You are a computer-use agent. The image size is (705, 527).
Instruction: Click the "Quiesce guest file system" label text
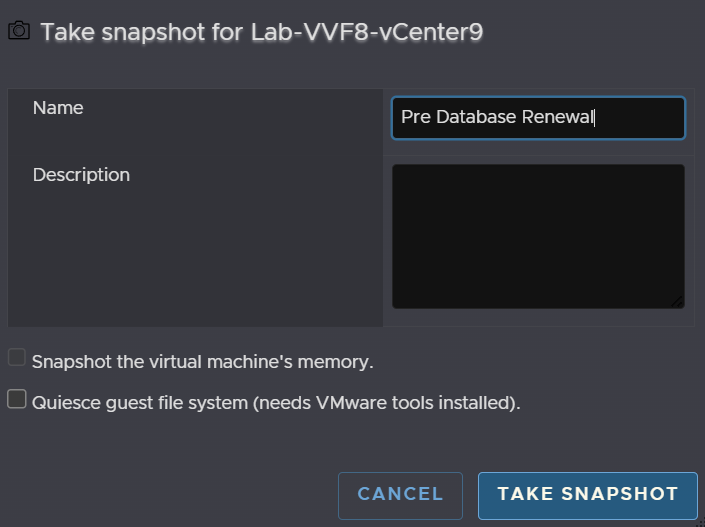click(x=140, y=403)
